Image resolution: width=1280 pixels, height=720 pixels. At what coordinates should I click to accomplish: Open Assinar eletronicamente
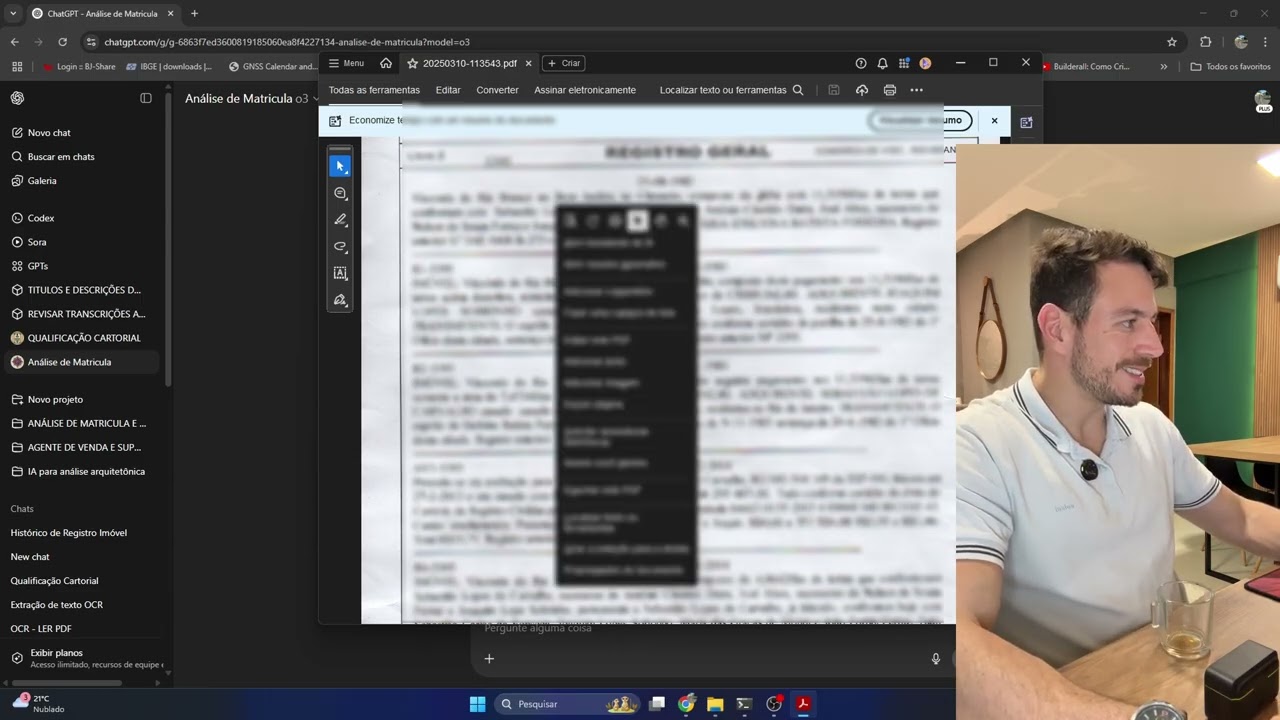585,90
